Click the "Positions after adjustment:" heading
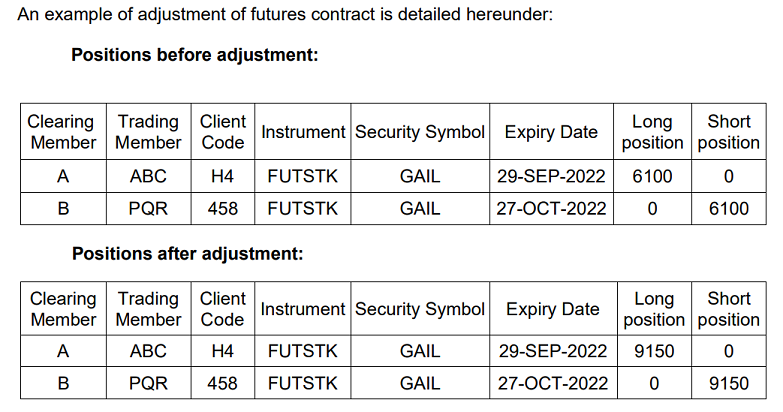The image size is (783, 412). 187,253
